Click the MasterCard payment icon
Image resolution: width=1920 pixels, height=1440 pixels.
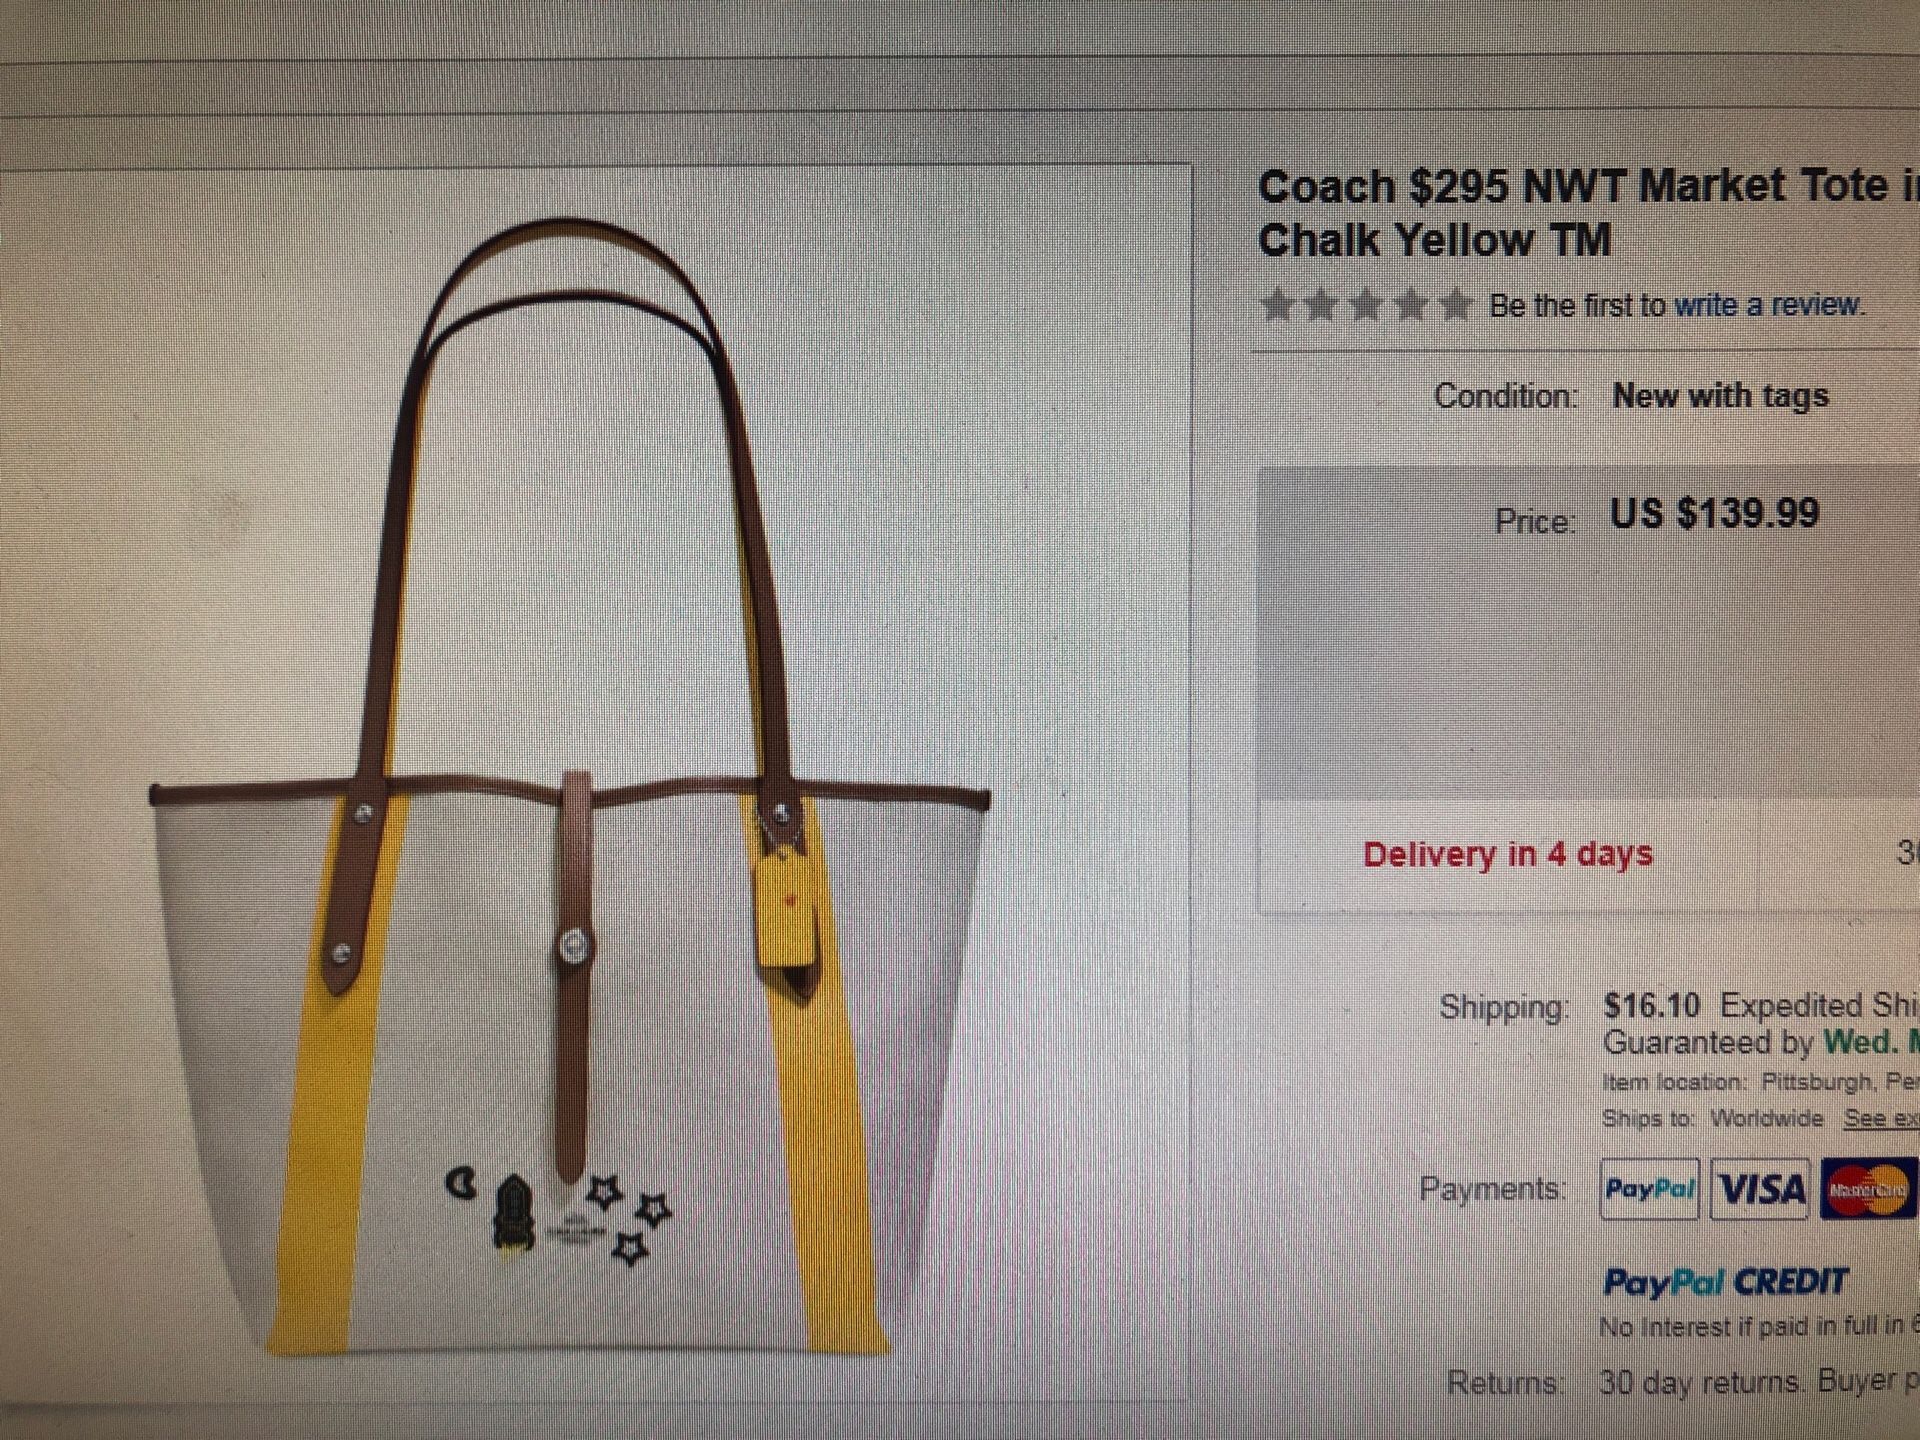coord(1868,1190)
